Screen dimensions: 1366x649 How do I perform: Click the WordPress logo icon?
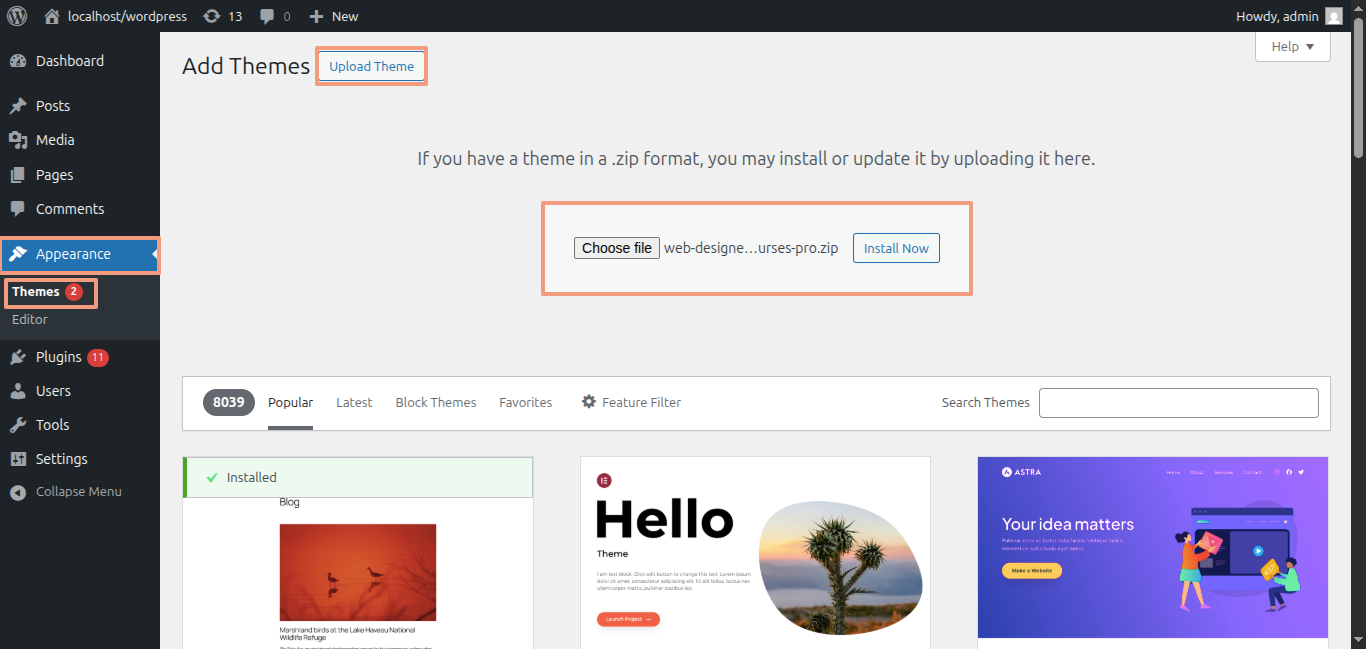17,16
